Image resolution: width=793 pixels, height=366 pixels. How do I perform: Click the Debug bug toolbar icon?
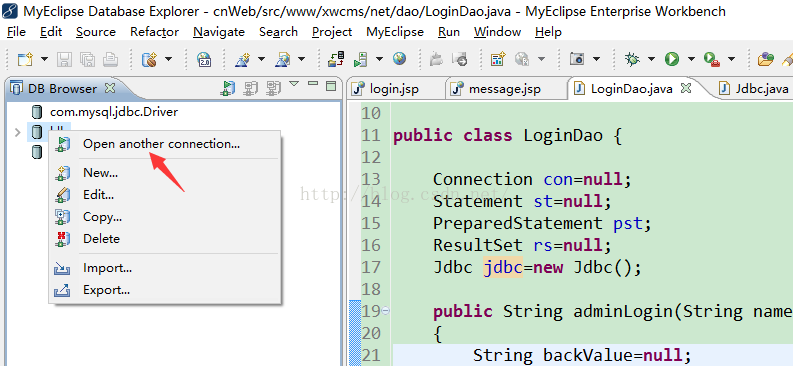pyautogui.click(x=632, y=59)
